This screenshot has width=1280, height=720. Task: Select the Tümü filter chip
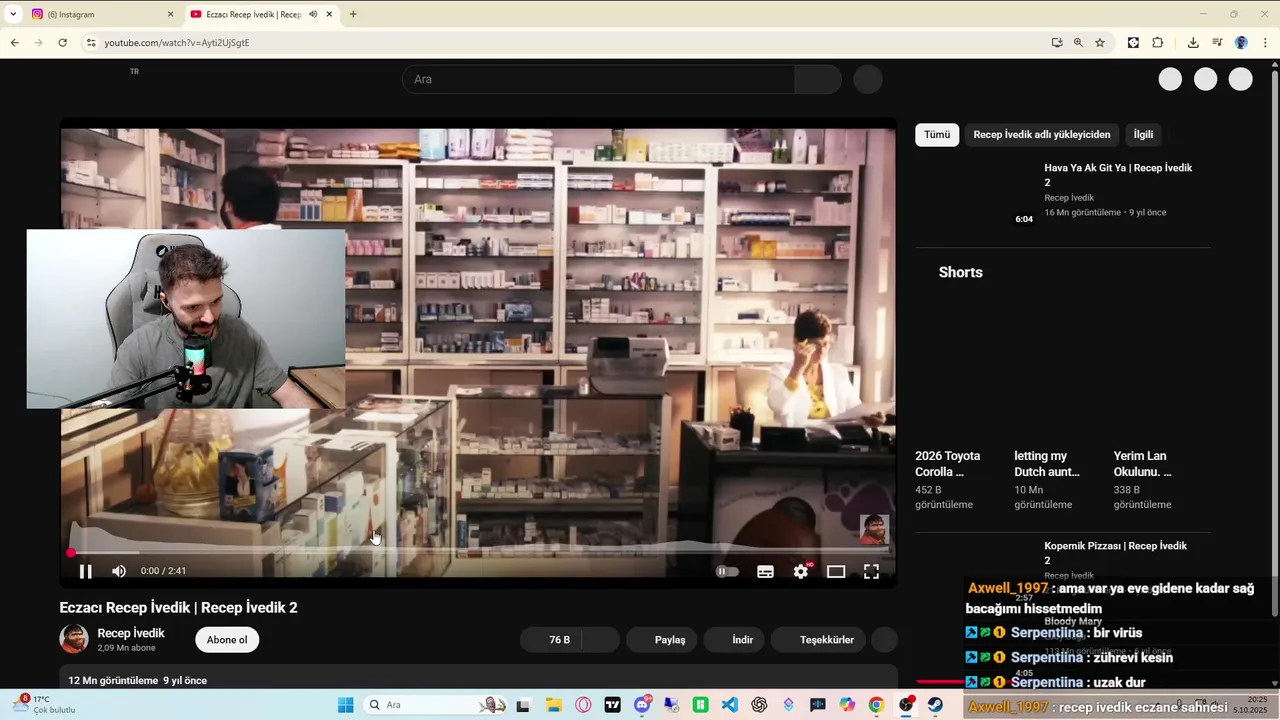(x=937, y=135)
